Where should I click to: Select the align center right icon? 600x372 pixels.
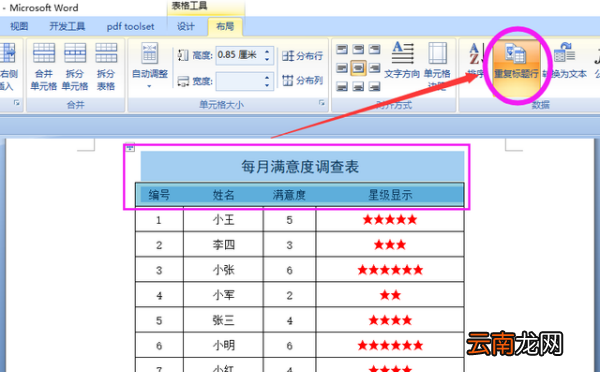pyautogui.click(x=374, y=68)
